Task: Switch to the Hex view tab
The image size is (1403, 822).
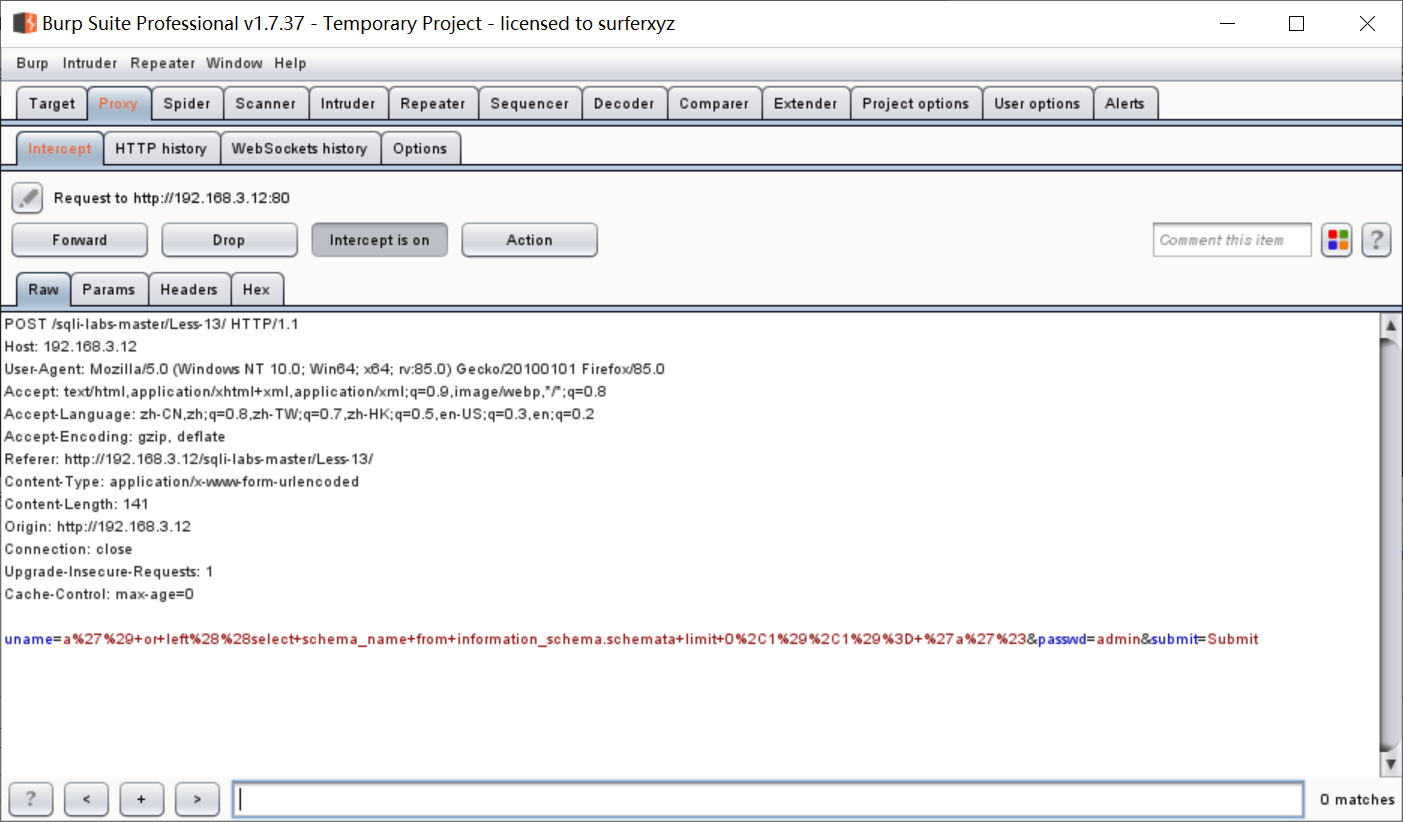Action: [256, 289]
